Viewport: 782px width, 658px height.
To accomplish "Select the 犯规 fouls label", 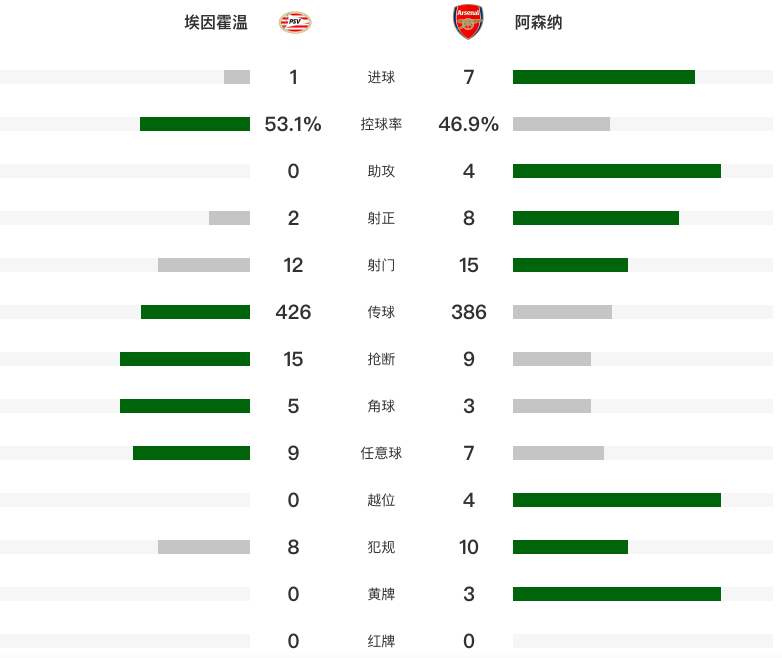I will click(x=381, y=547).
